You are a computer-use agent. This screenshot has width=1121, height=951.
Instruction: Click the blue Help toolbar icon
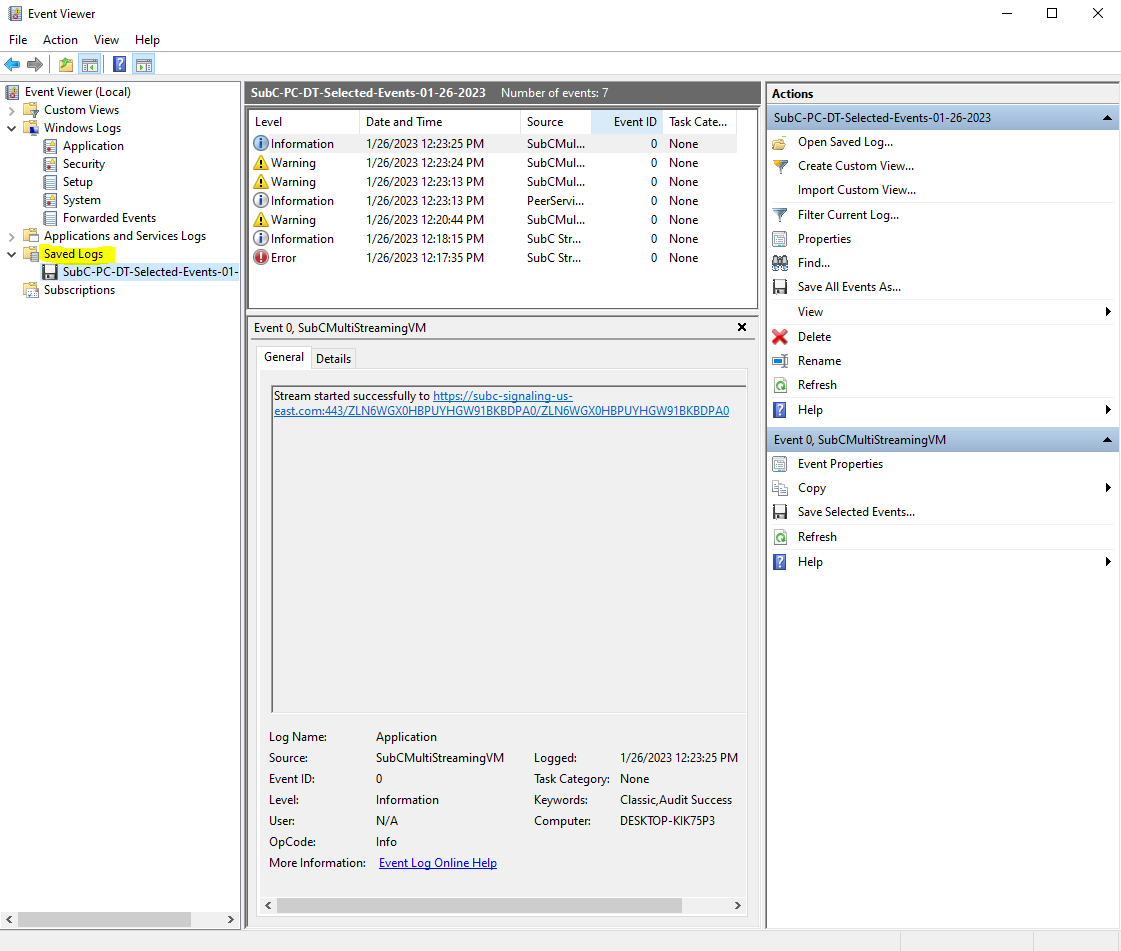tap(119, 65)
